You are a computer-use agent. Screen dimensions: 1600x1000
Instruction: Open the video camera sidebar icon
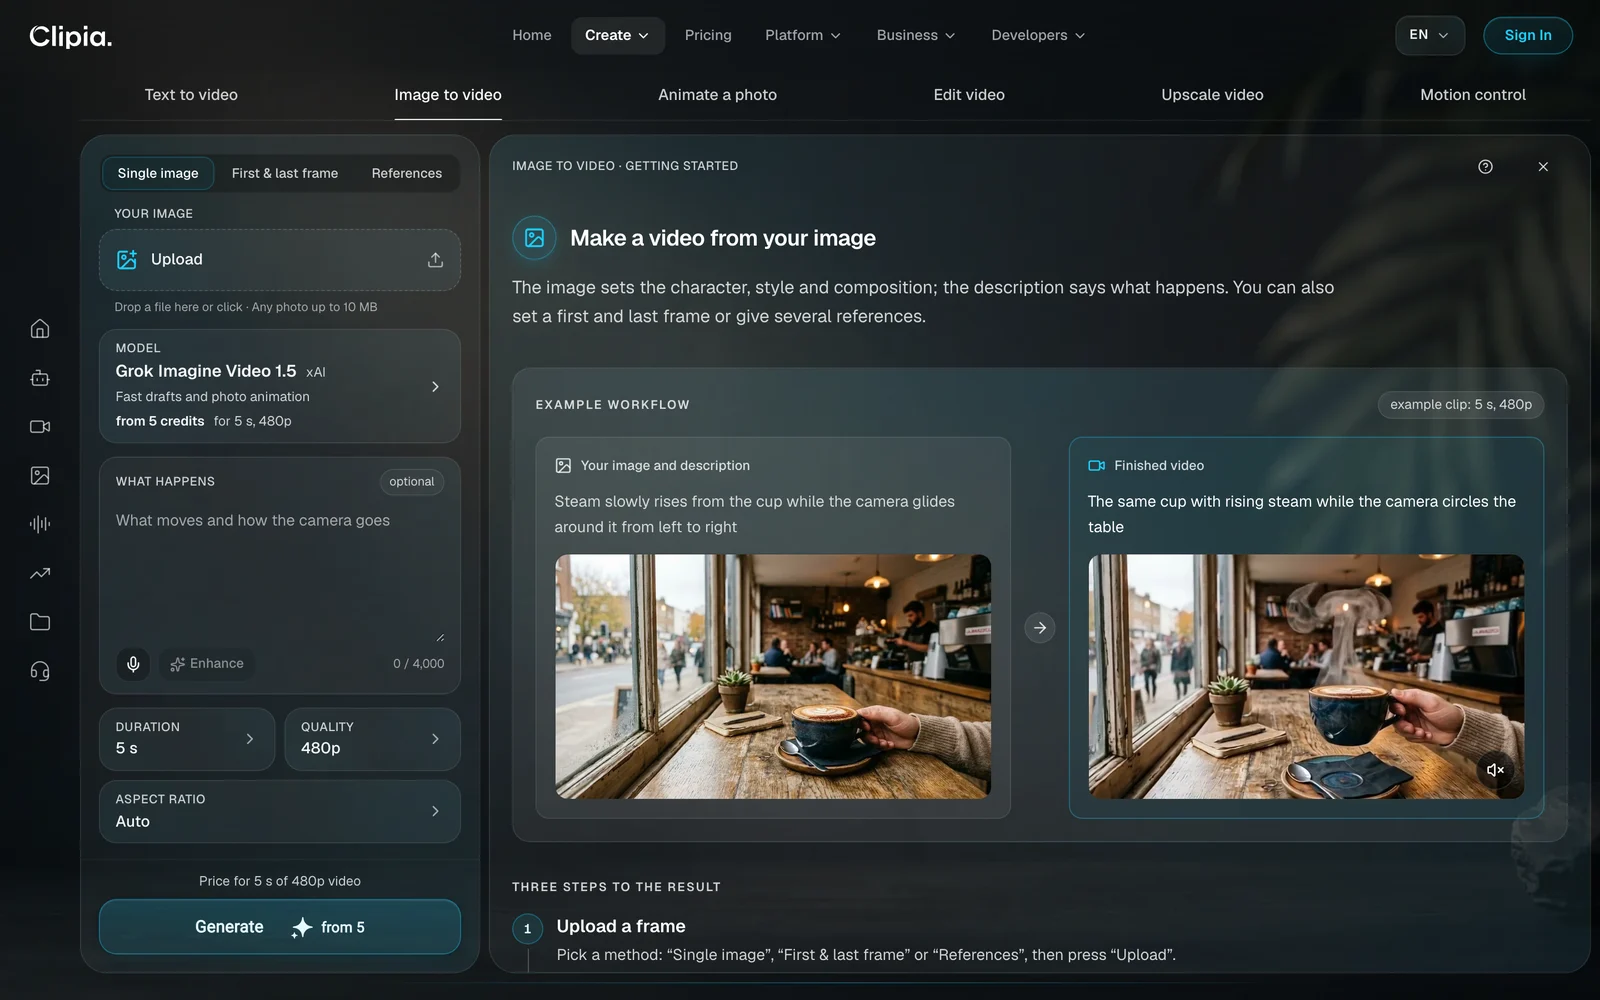(40, 427)
